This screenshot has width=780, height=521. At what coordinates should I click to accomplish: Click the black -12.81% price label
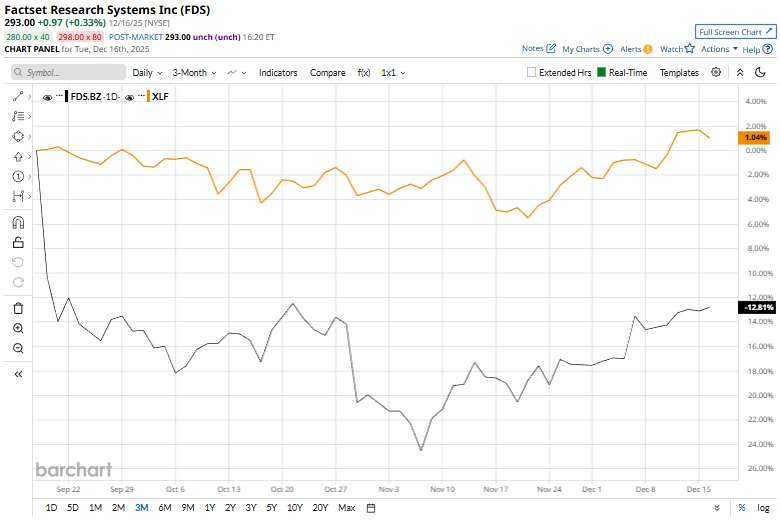coord(757,307)
